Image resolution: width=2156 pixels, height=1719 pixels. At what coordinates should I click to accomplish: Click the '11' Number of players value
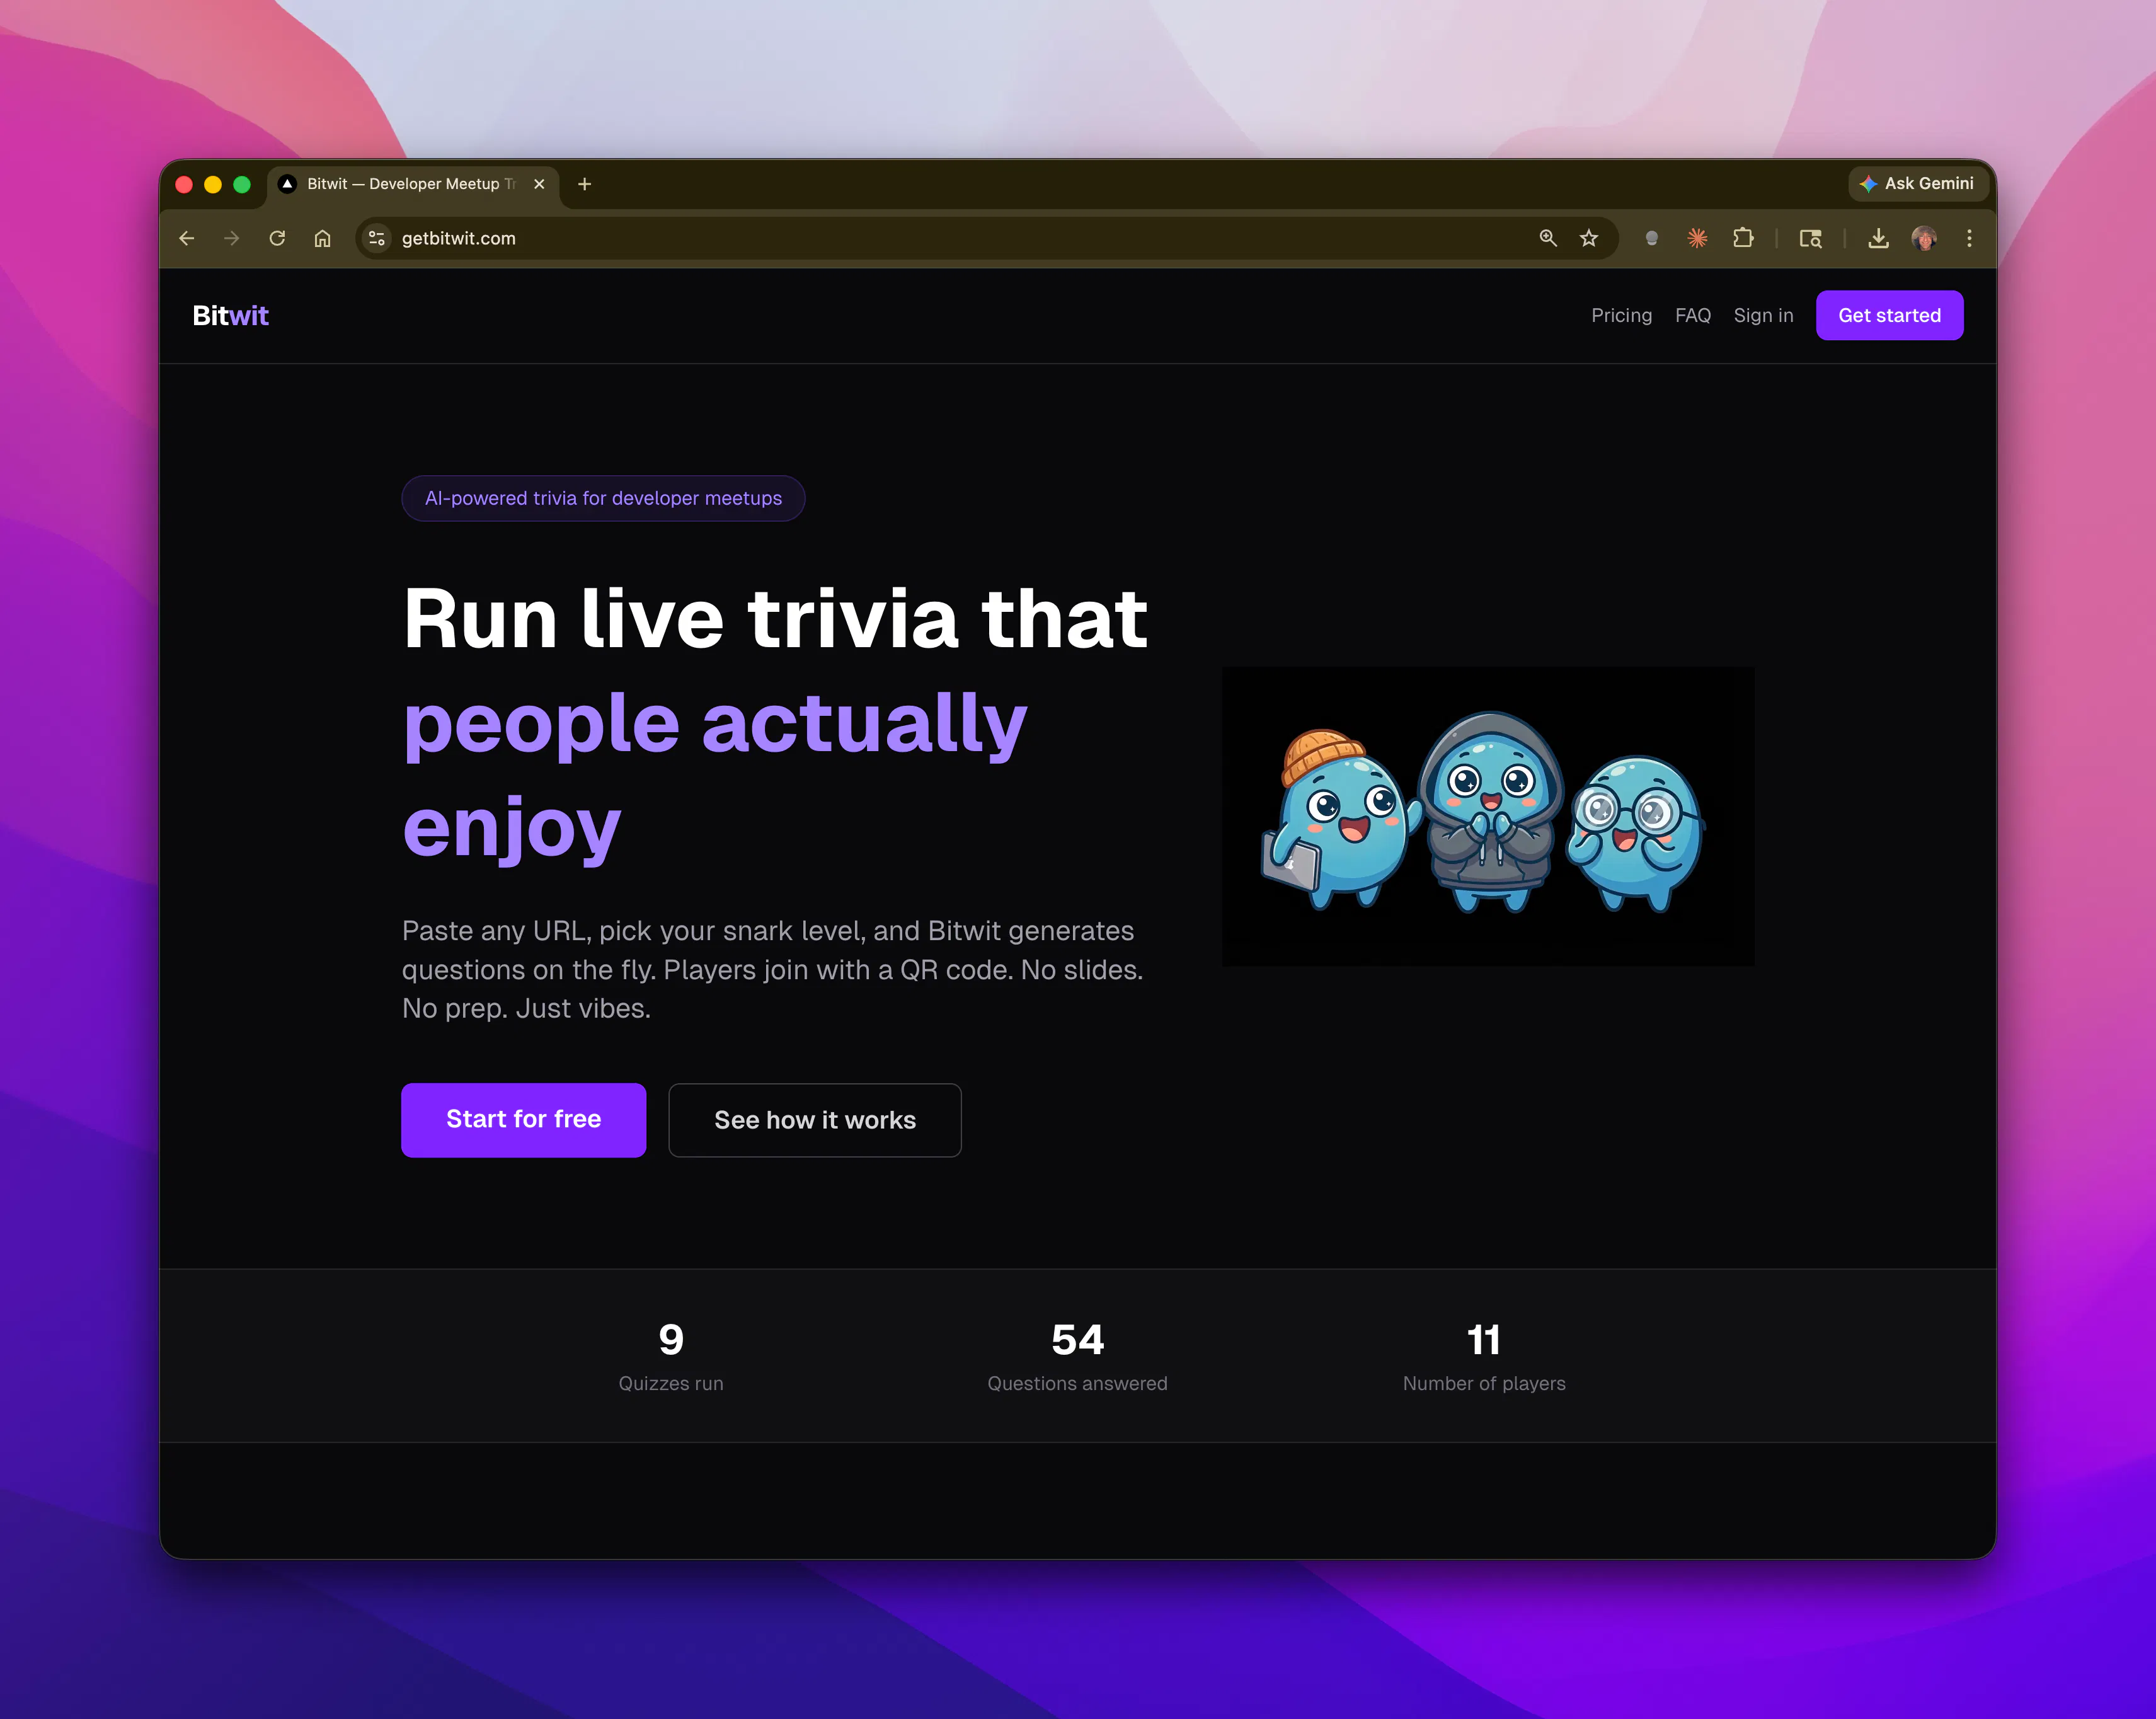[1483, 1340]
